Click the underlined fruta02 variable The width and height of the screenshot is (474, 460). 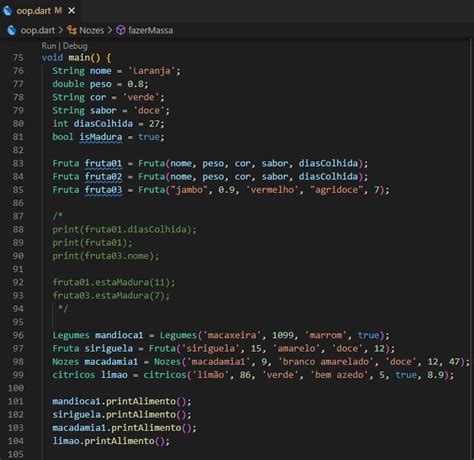(103, 177)
